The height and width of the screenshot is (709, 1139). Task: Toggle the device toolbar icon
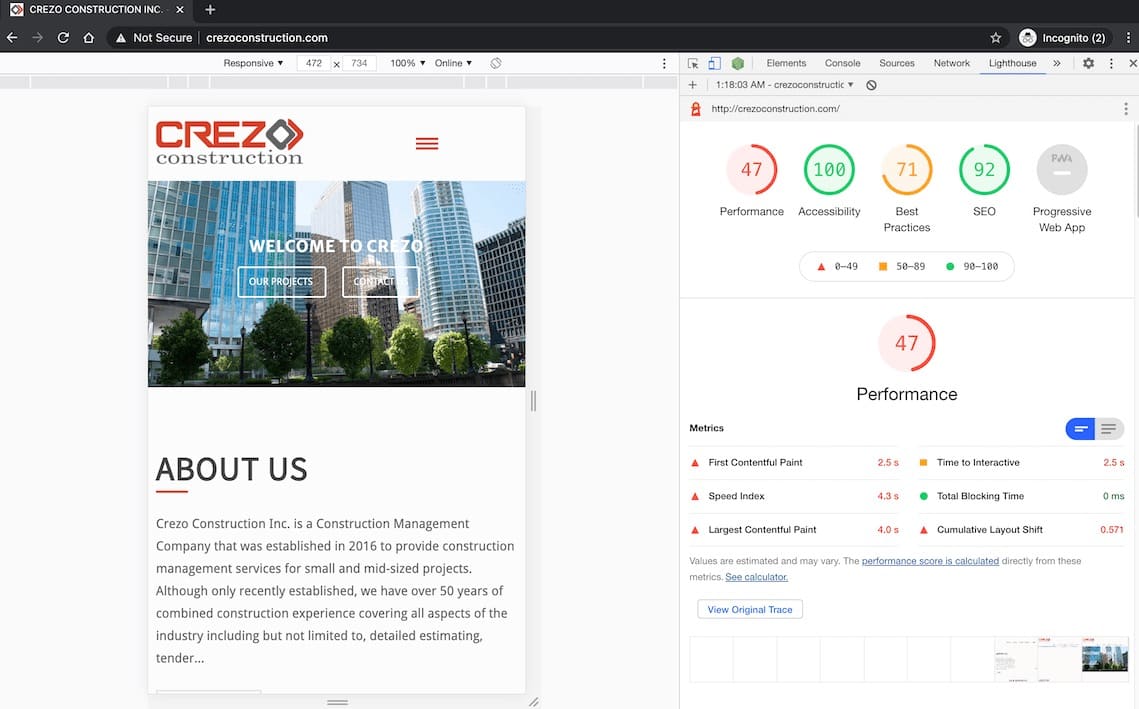[715, 63]
